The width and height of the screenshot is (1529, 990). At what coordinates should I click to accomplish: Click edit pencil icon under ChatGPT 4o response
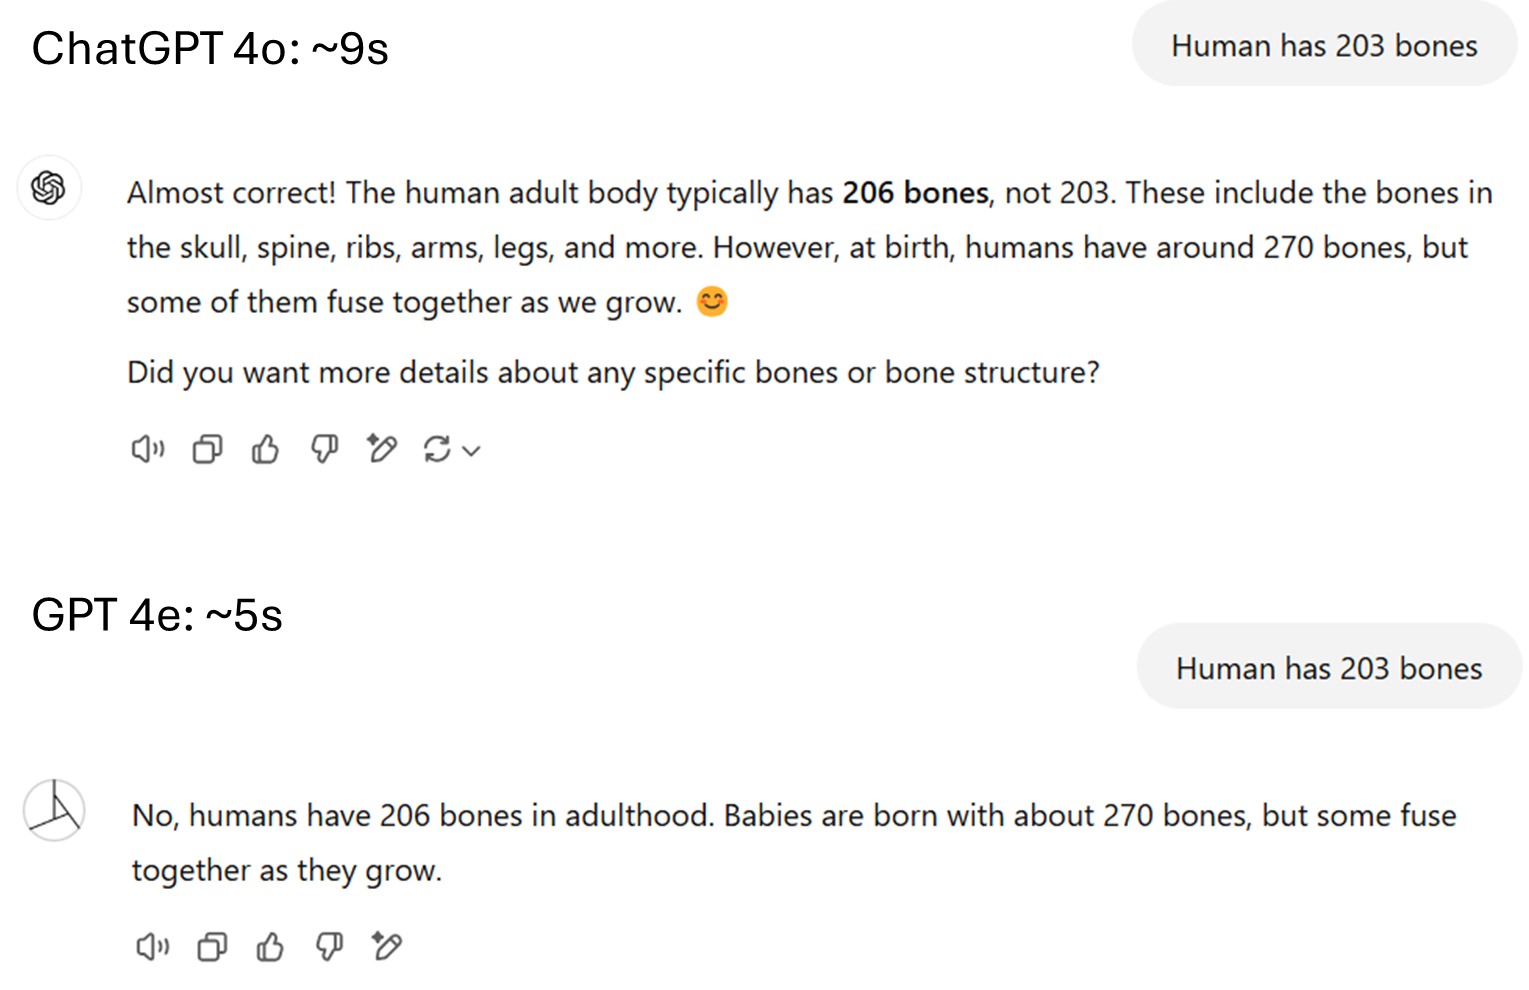click(x=382, y=449)
